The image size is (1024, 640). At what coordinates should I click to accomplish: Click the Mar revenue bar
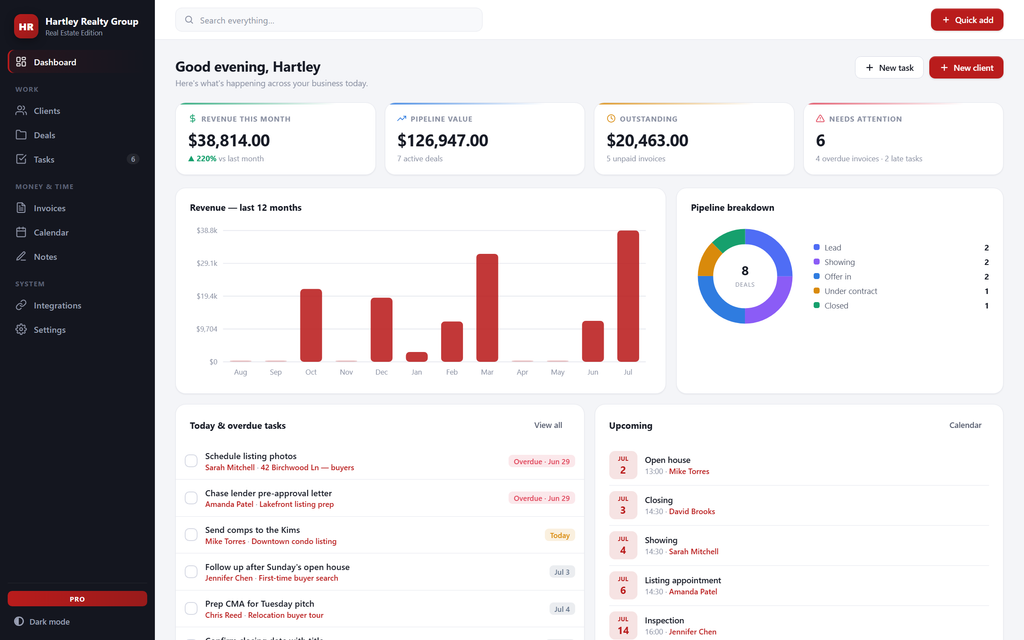(487, 308)
